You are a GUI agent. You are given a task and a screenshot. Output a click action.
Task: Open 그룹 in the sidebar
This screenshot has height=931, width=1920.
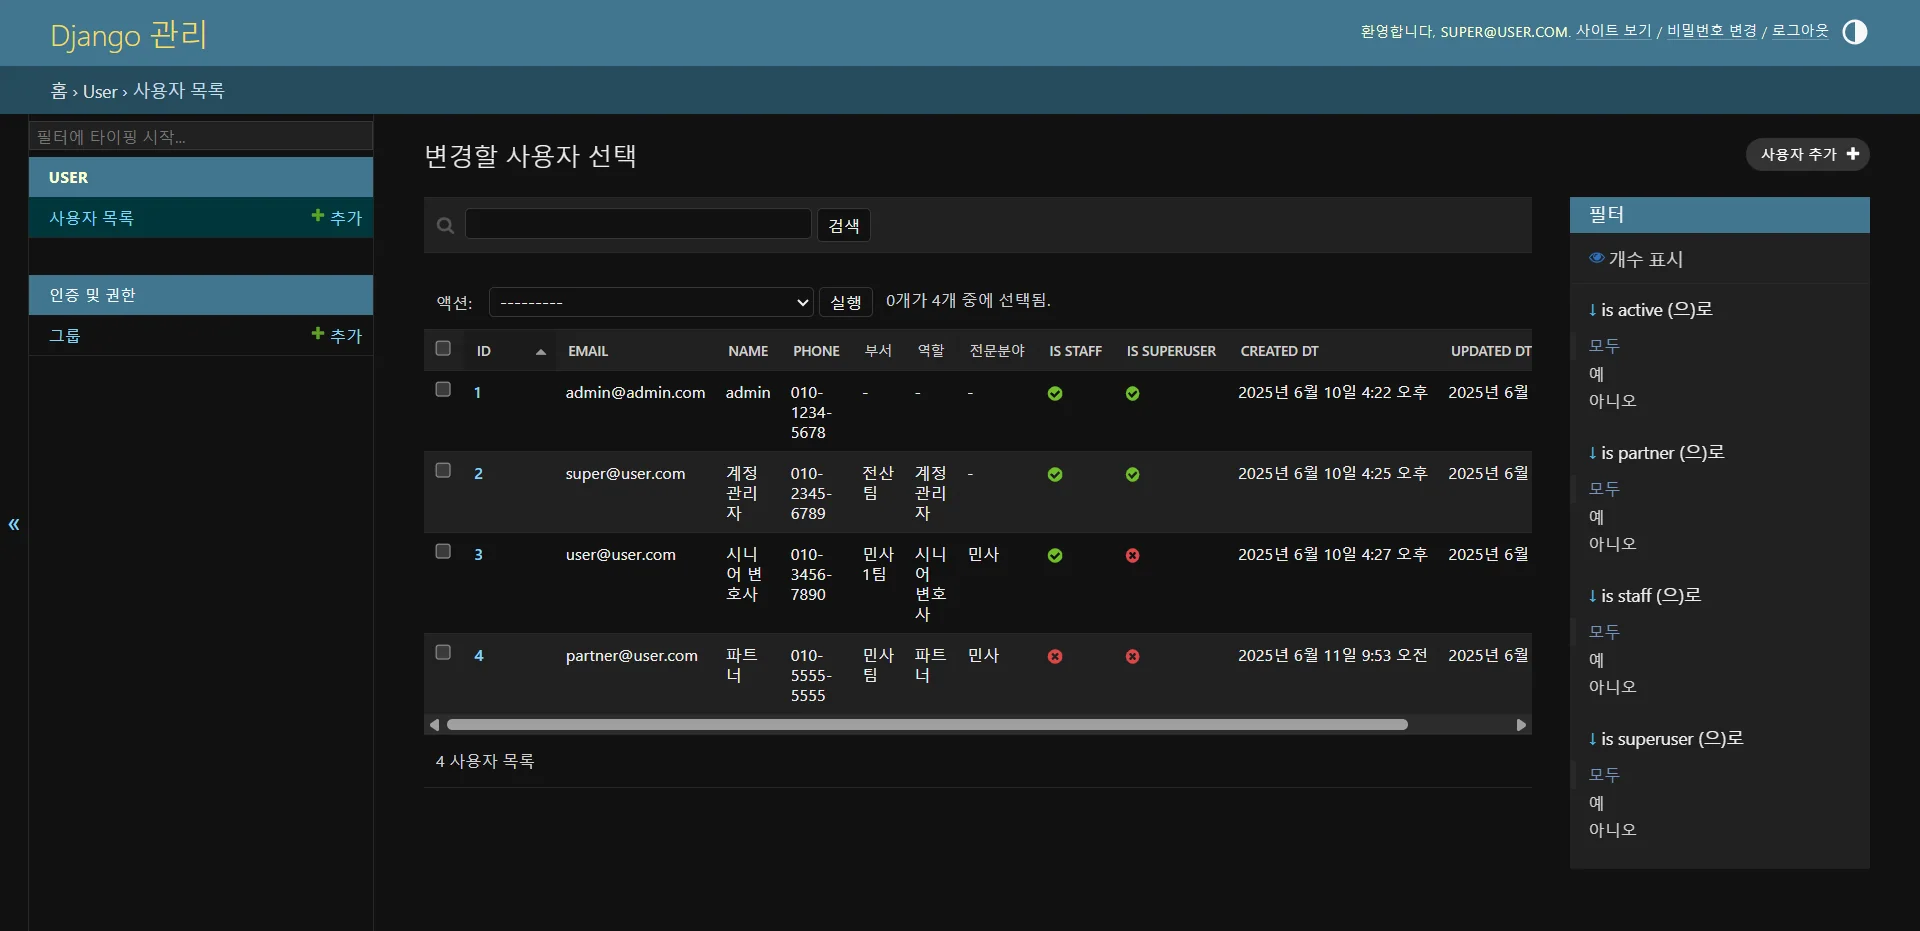pos(65,336)
